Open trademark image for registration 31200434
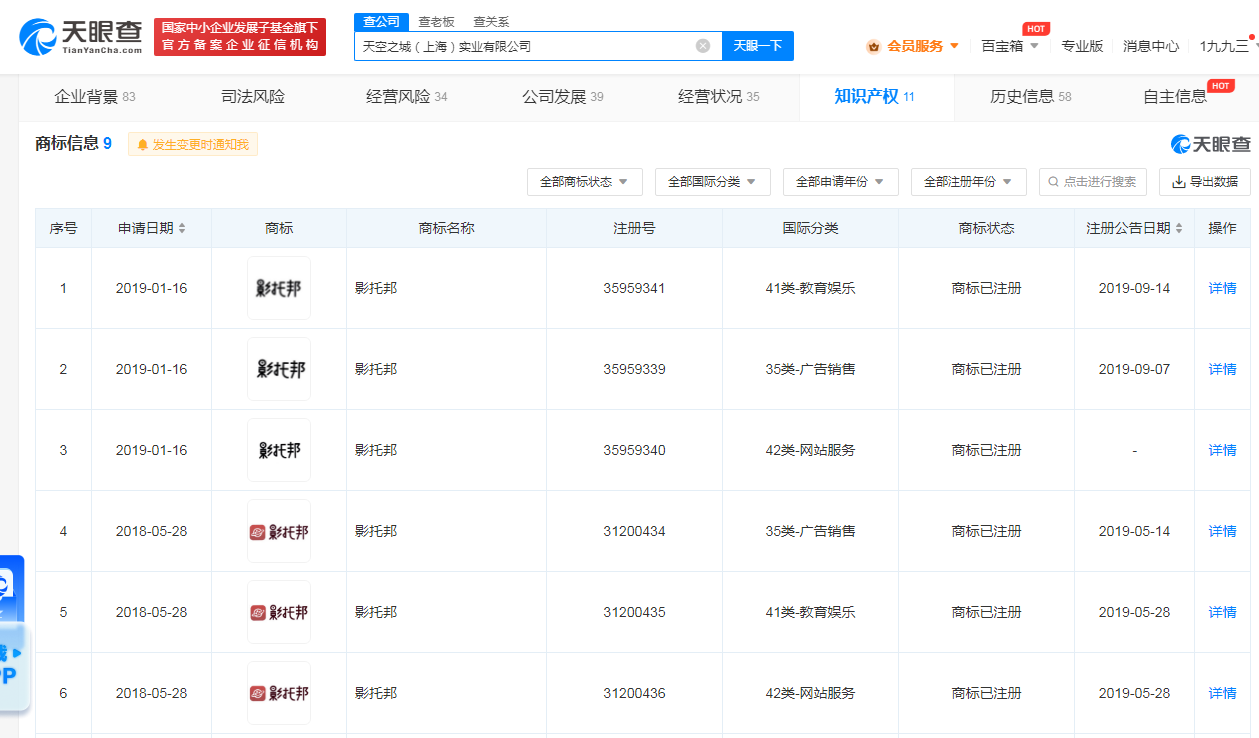The width and height of the screenshot is (1259, 738). pyautogui.click(x=279, y=531)
